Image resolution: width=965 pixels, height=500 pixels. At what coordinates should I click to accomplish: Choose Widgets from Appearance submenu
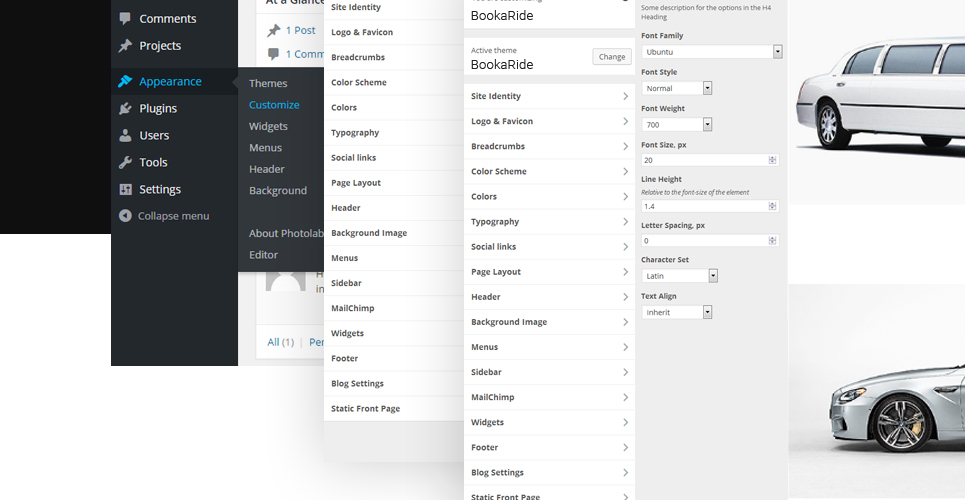268,126
